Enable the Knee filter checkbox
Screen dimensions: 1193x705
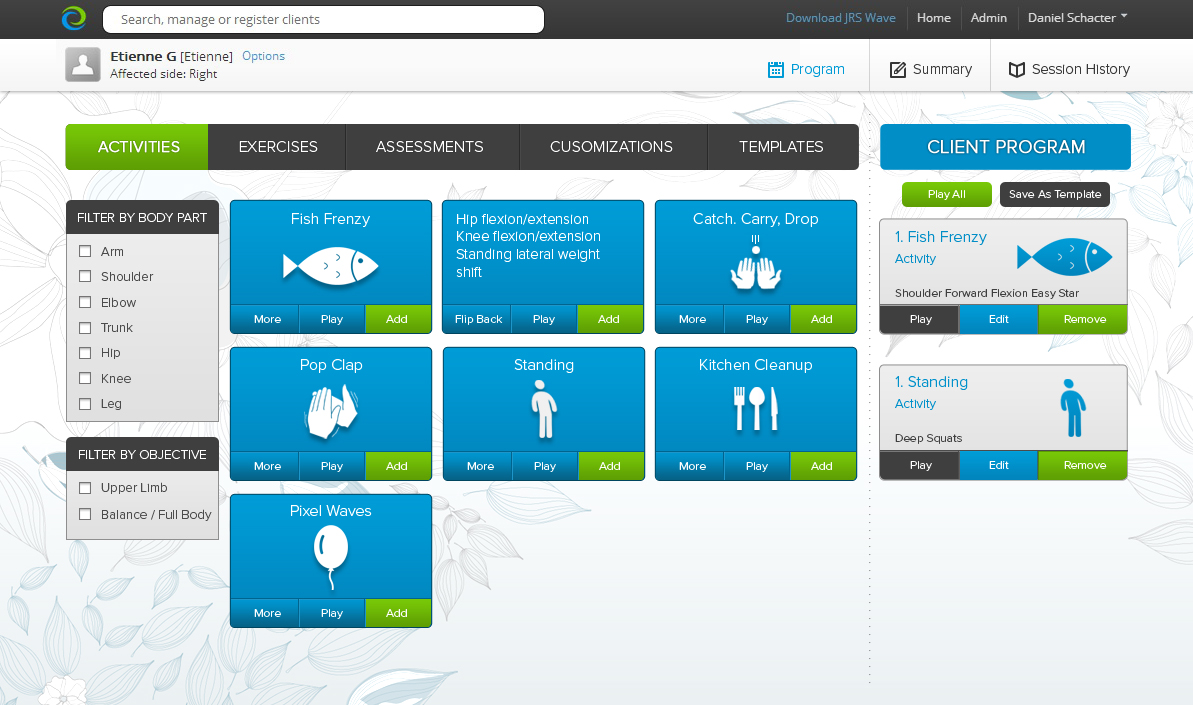(85, 378)
